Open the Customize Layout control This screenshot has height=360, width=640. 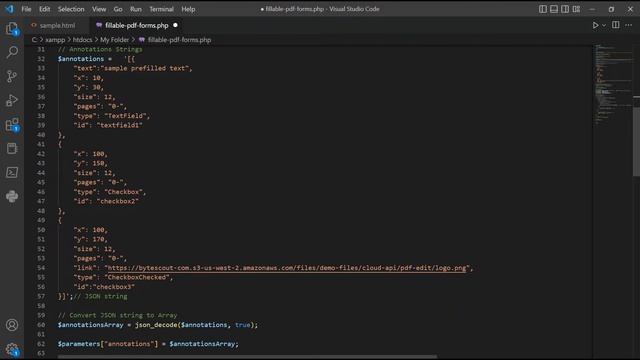click(576, 9)
